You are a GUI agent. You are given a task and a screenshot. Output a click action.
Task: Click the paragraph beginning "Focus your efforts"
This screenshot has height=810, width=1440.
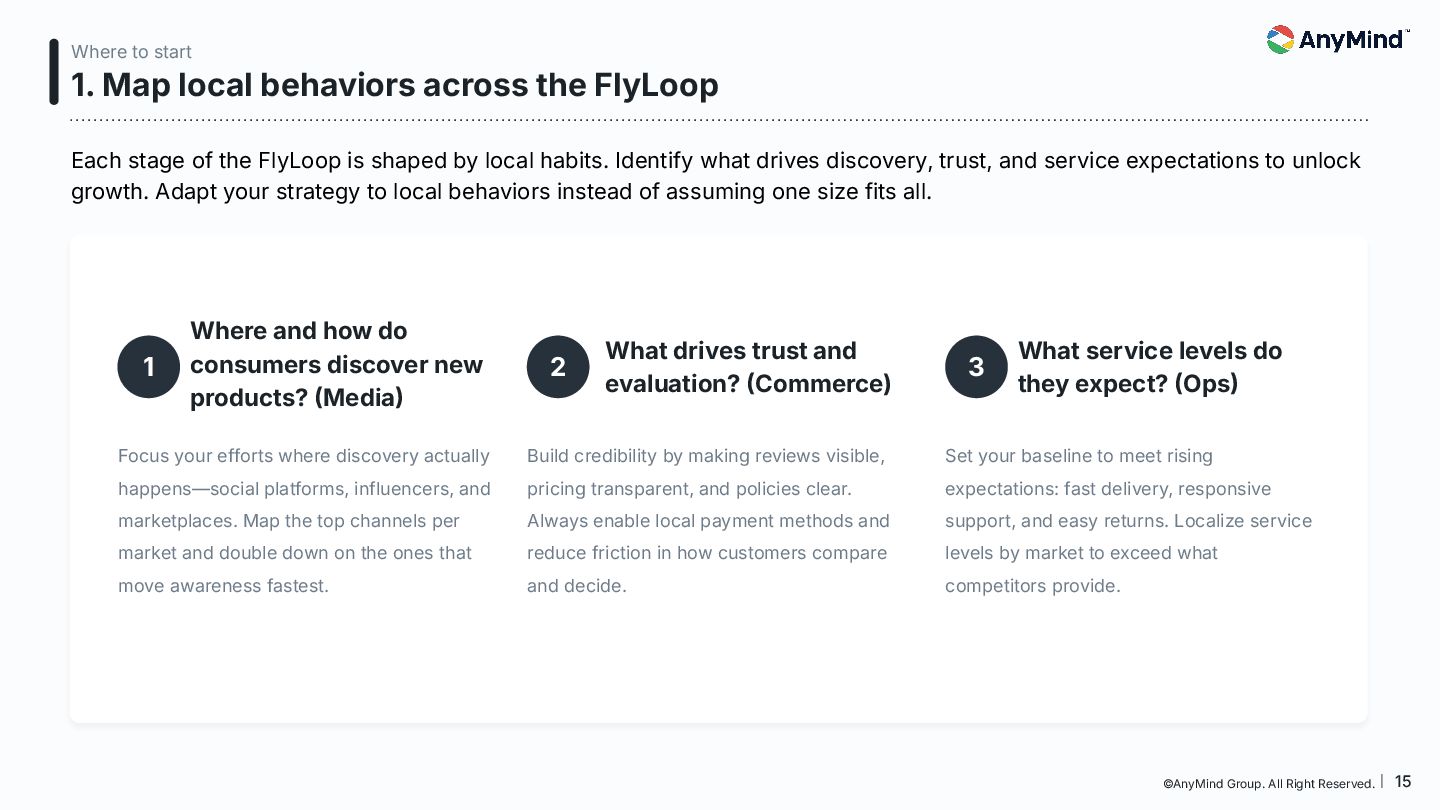pos(304,520)
